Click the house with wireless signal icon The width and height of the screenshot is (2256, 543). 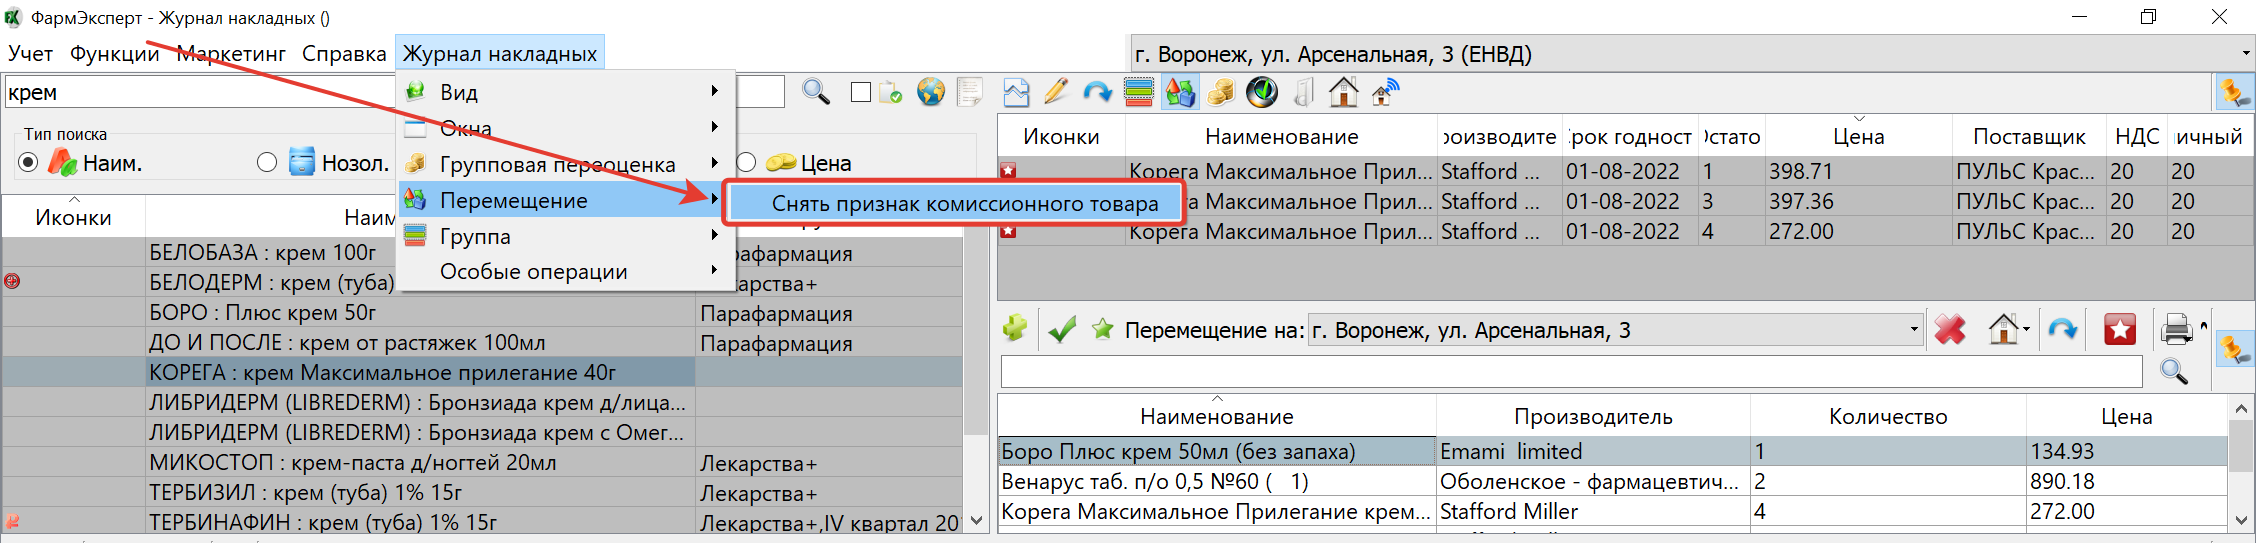tap(1385, 93)
